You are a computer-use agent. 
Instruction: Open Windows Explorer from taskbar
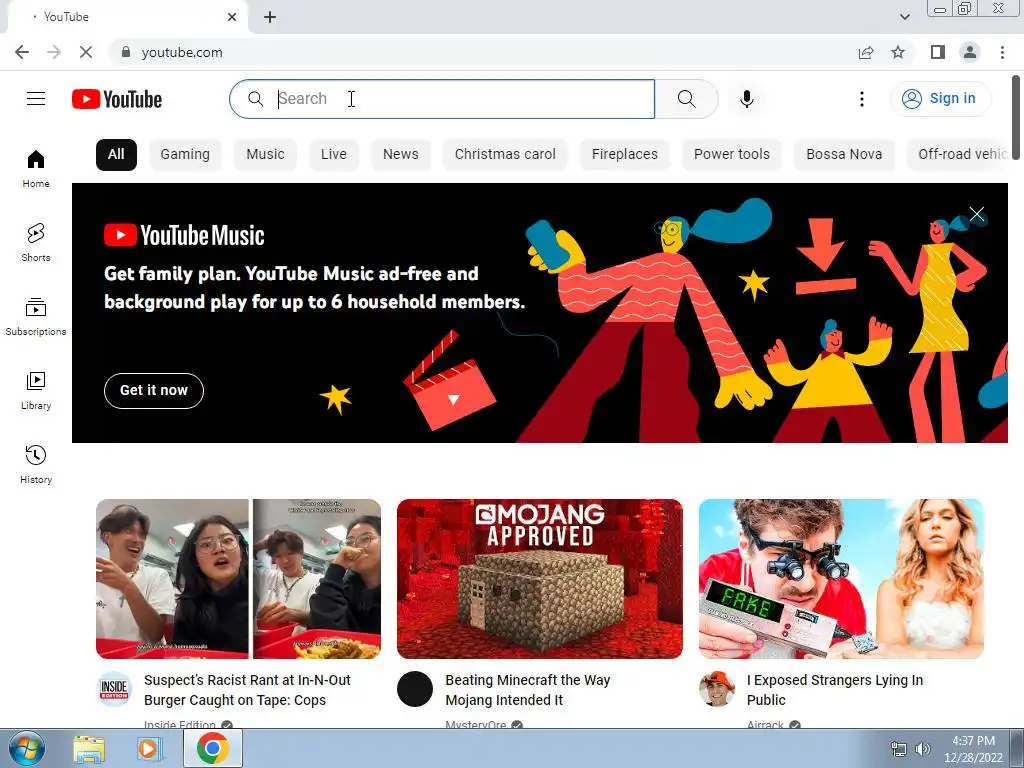click(89, 749)
